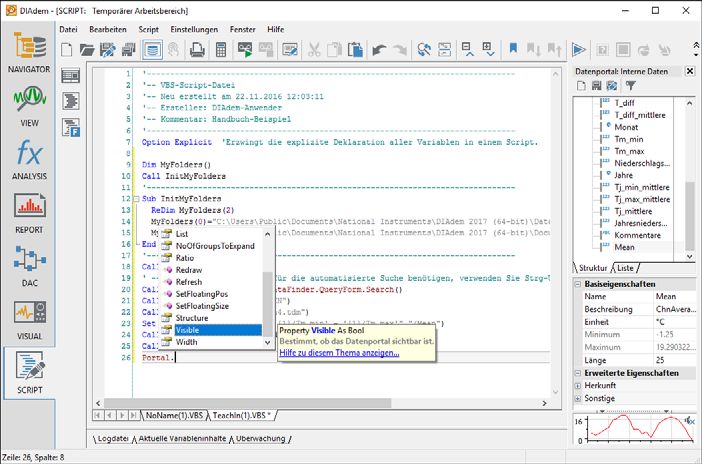Save all scripts with multi-disk icon
The height and width of the screenshot is (464, 702).
pyautogui.click(x=128, y=50)
